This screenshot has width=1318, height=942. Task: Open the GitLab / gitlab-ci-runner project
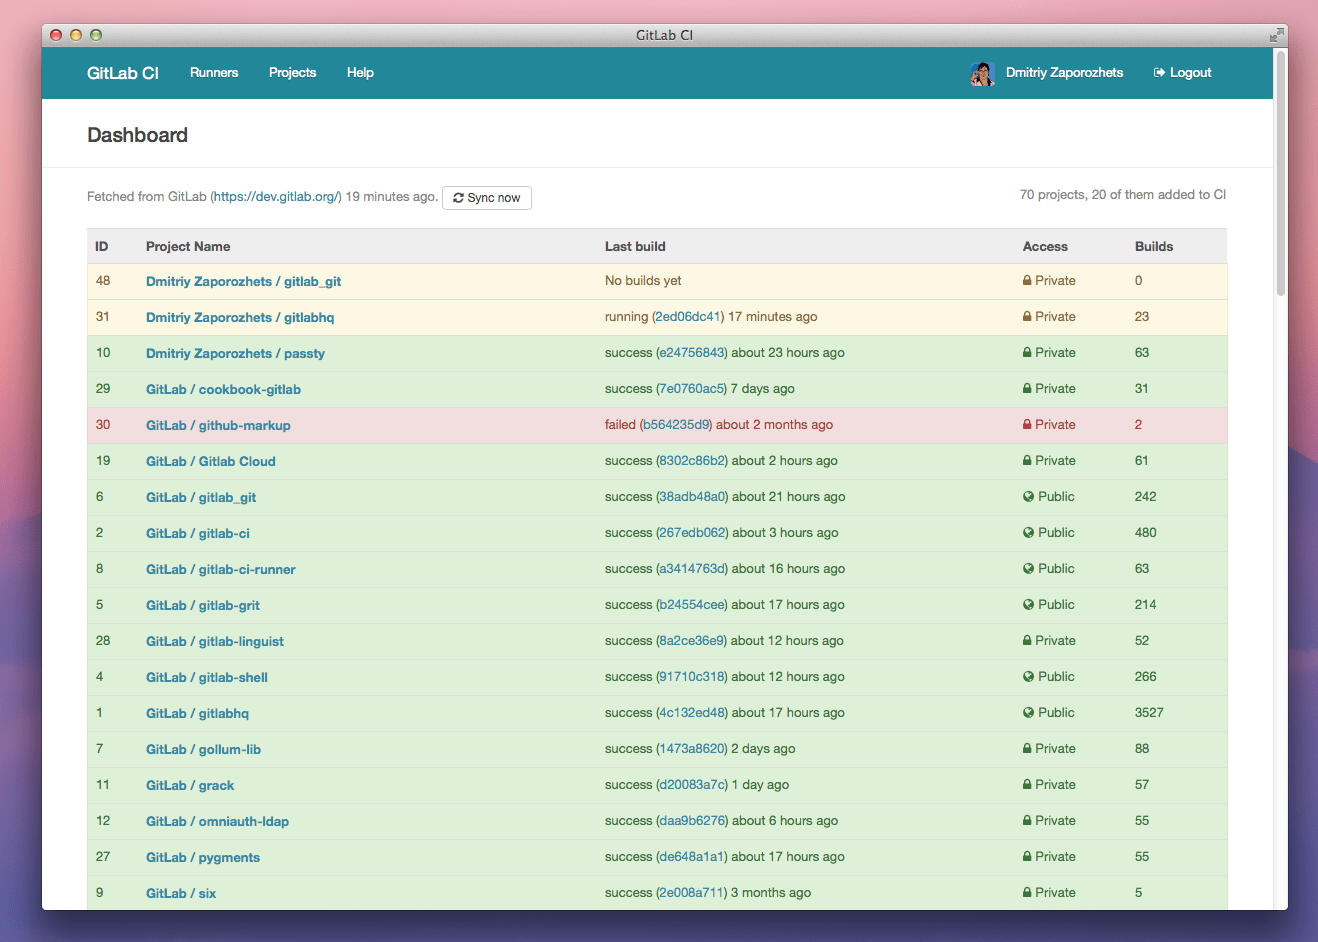[220, 568]
